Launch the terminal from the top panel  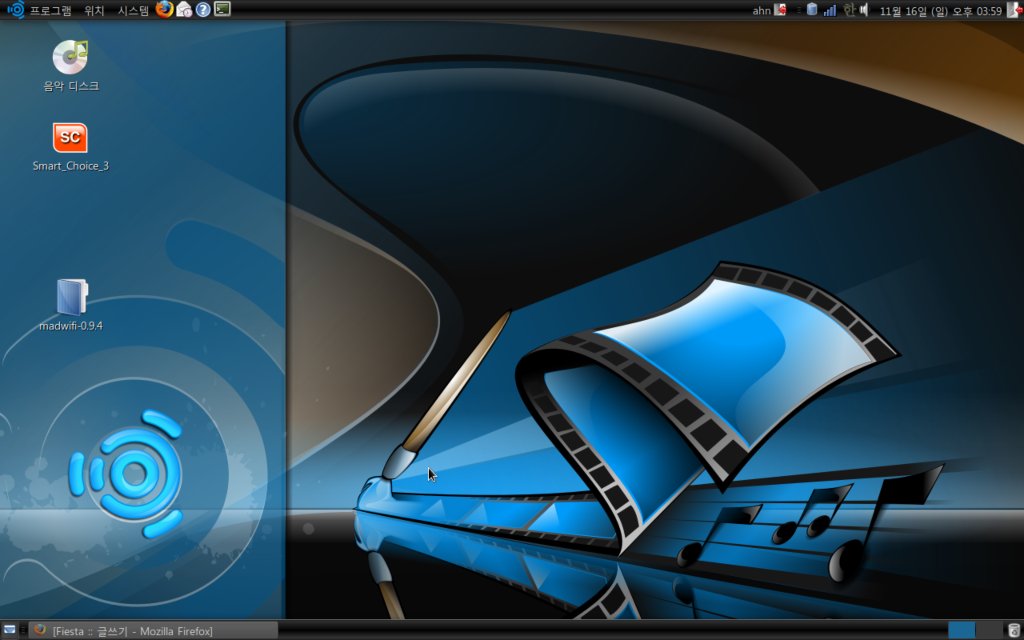tap(222, 9)
